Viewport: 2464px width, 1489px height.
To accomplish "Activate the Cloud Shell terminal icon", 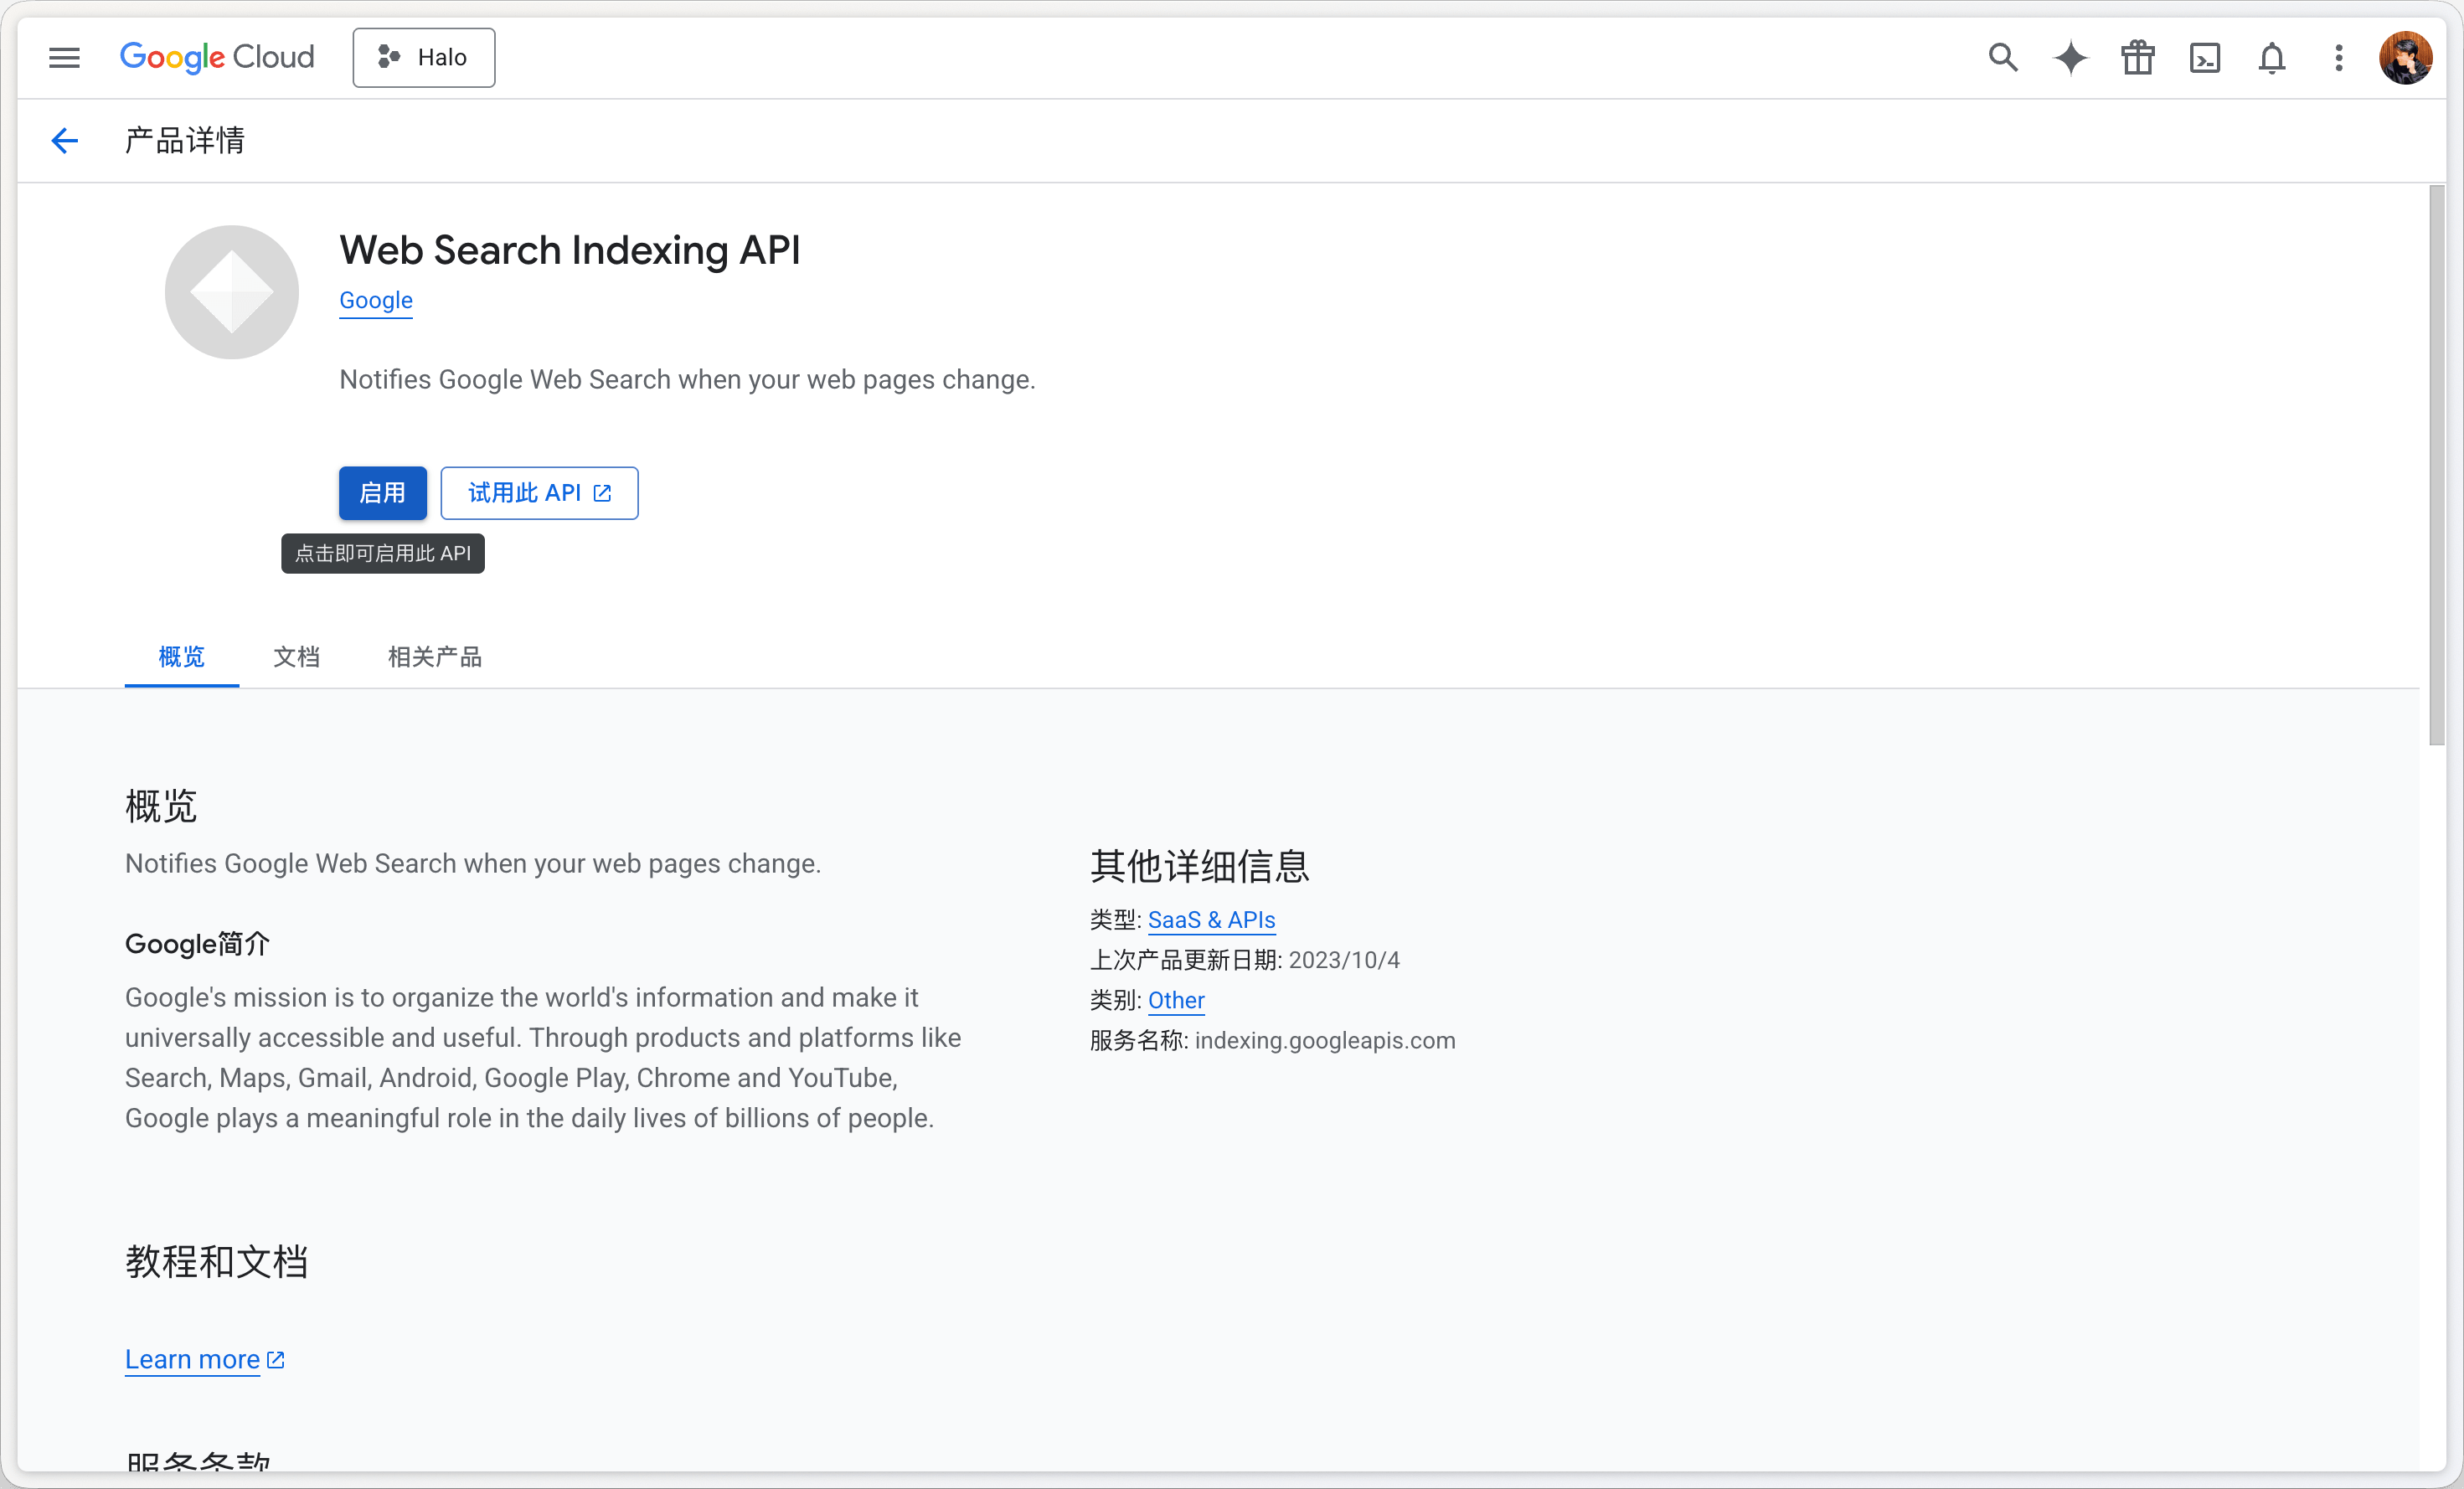I will pyautogui.click(x=2204, y=58).
